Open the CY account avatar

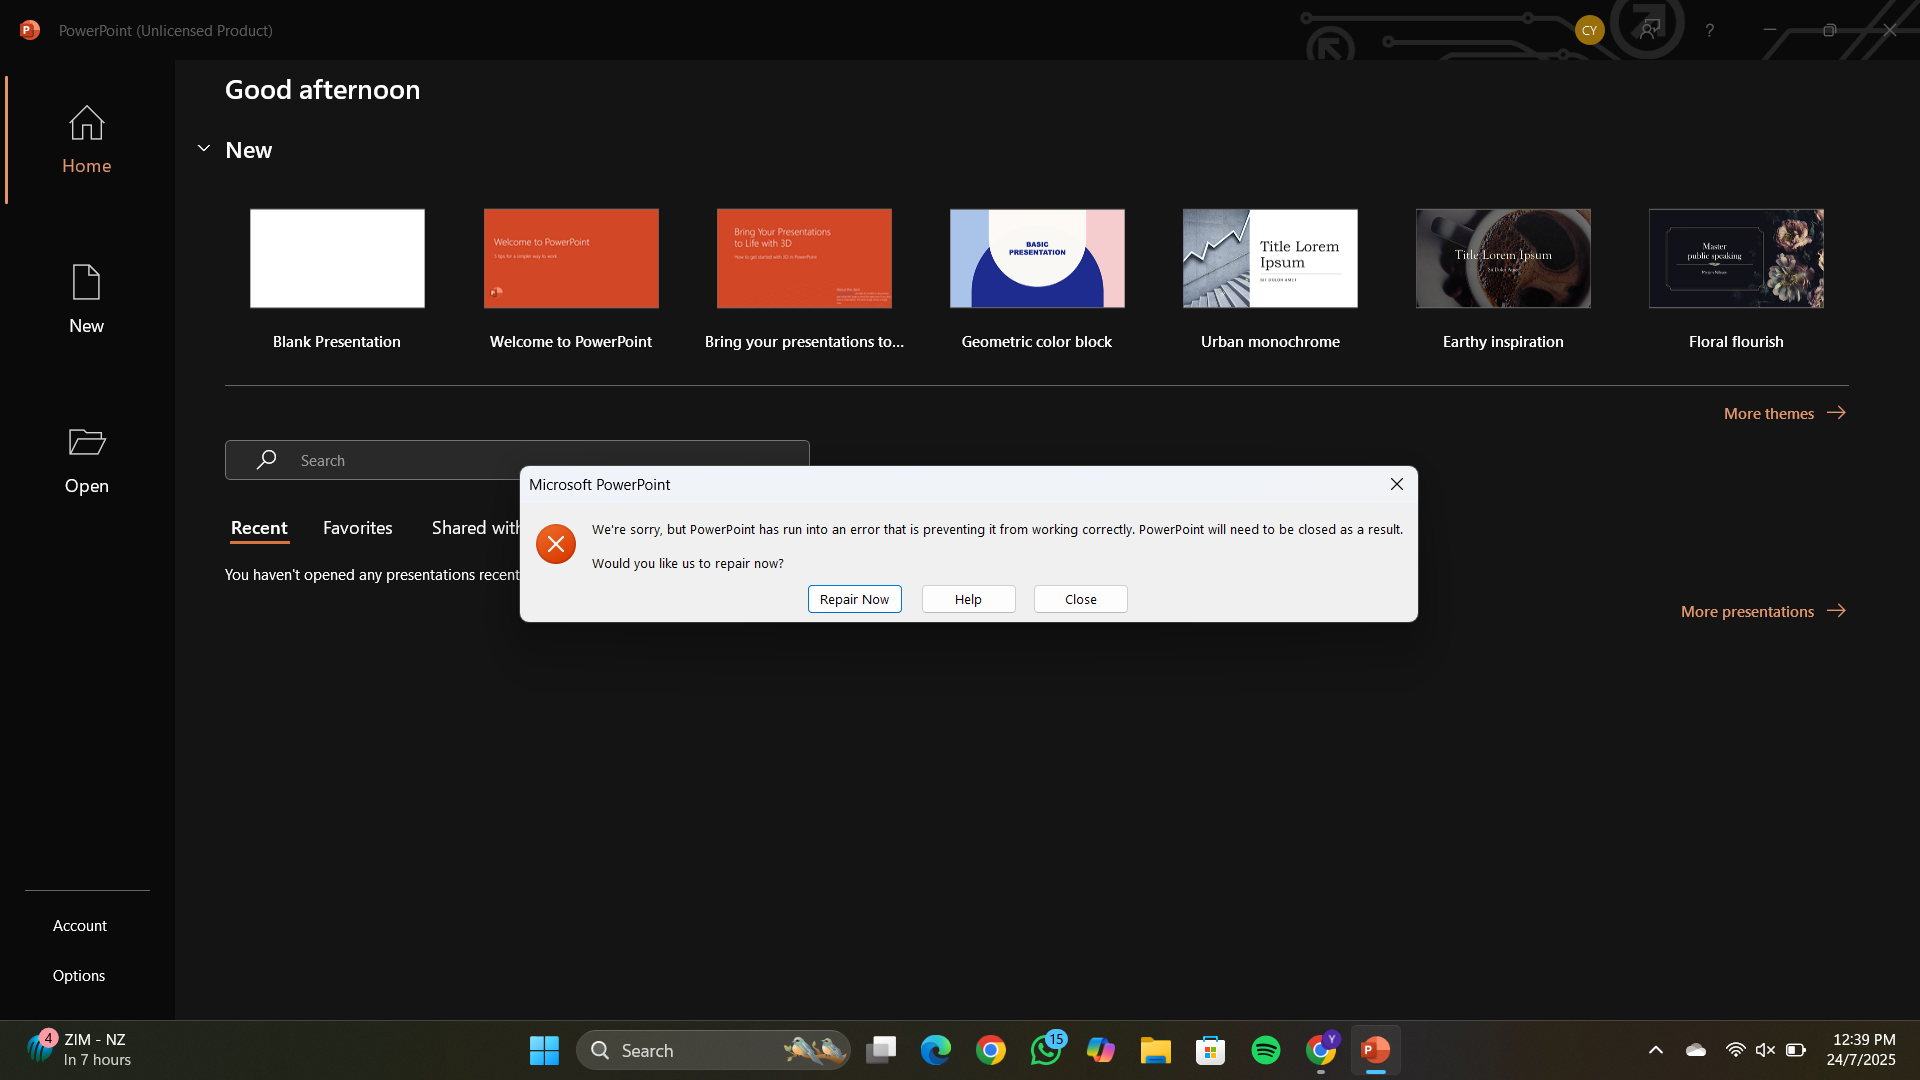pos(1590,30)
